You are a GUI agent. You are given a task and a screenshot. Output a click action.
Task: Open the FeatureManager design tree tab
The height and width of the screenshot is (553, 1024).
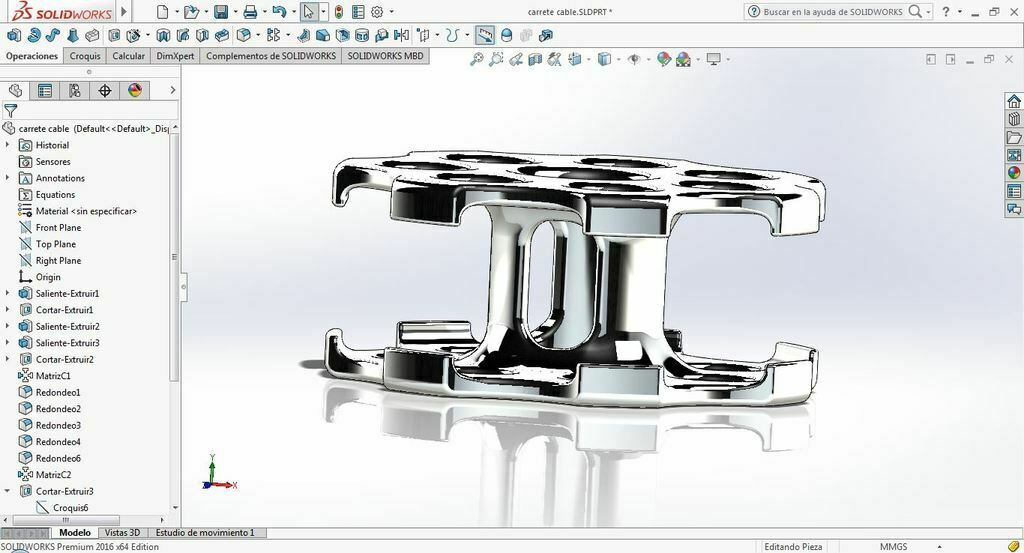click(x=15, y=90)
